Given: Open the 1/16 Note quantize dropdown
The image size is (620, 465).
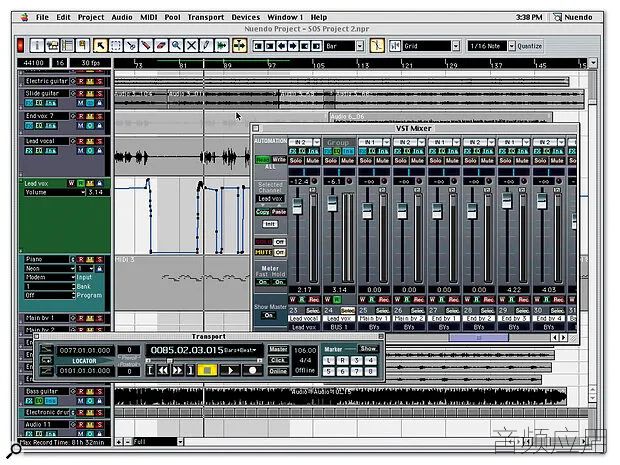Looking at the screenshot, I should 512,46.
